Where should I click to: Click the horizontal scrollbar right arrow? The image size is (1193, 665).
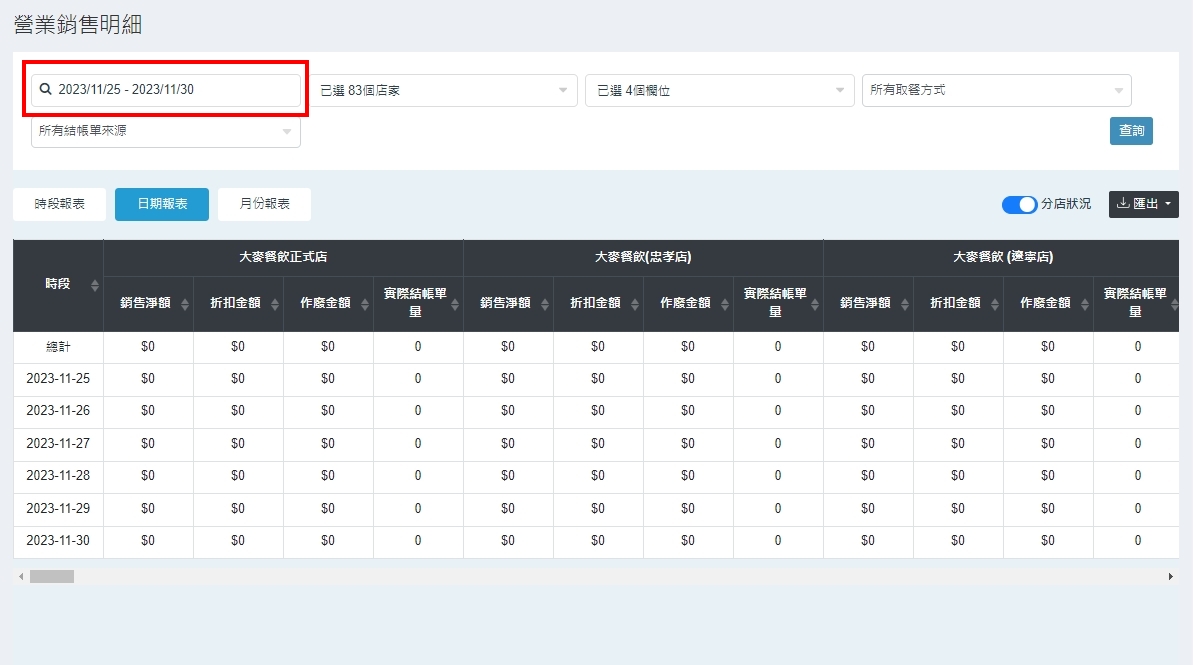pyautogui.click(x=1170, y=577)
